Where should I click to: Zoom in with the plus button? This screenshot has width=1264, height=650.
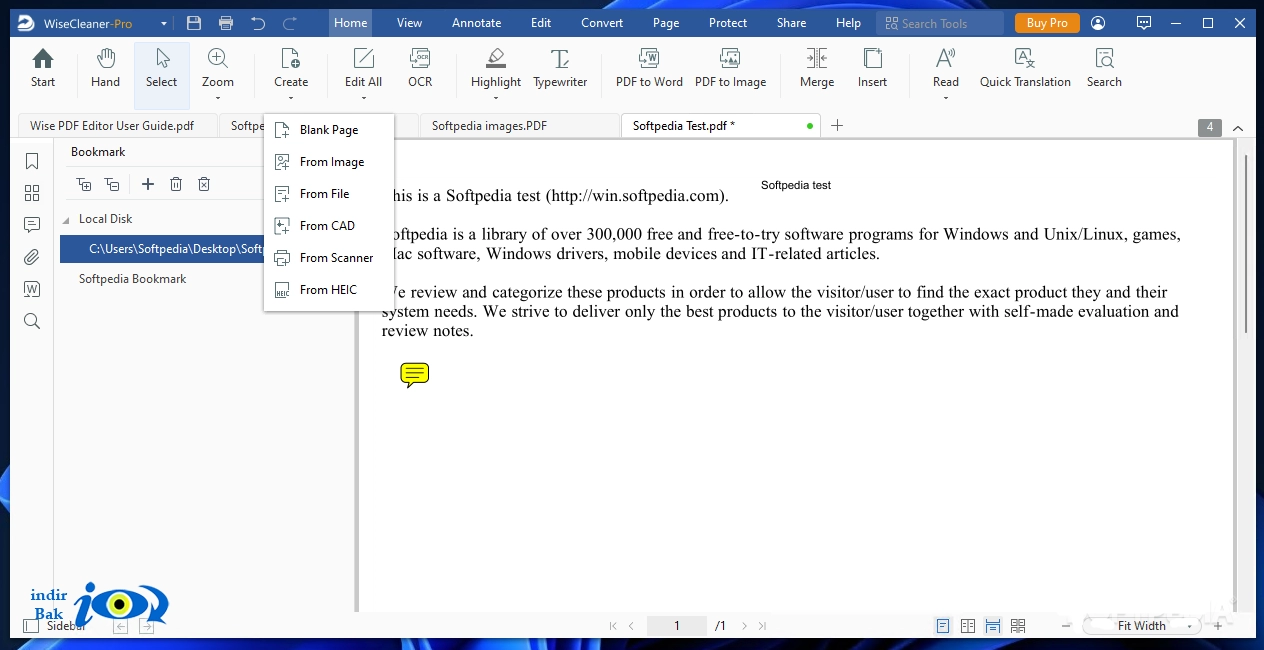1217,626
